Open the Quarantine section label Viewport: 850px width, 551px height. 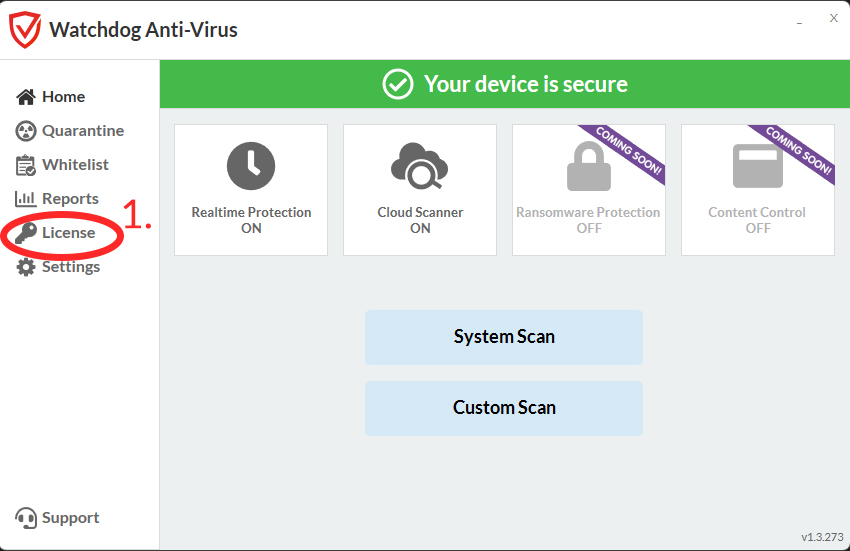pos(83,131)
